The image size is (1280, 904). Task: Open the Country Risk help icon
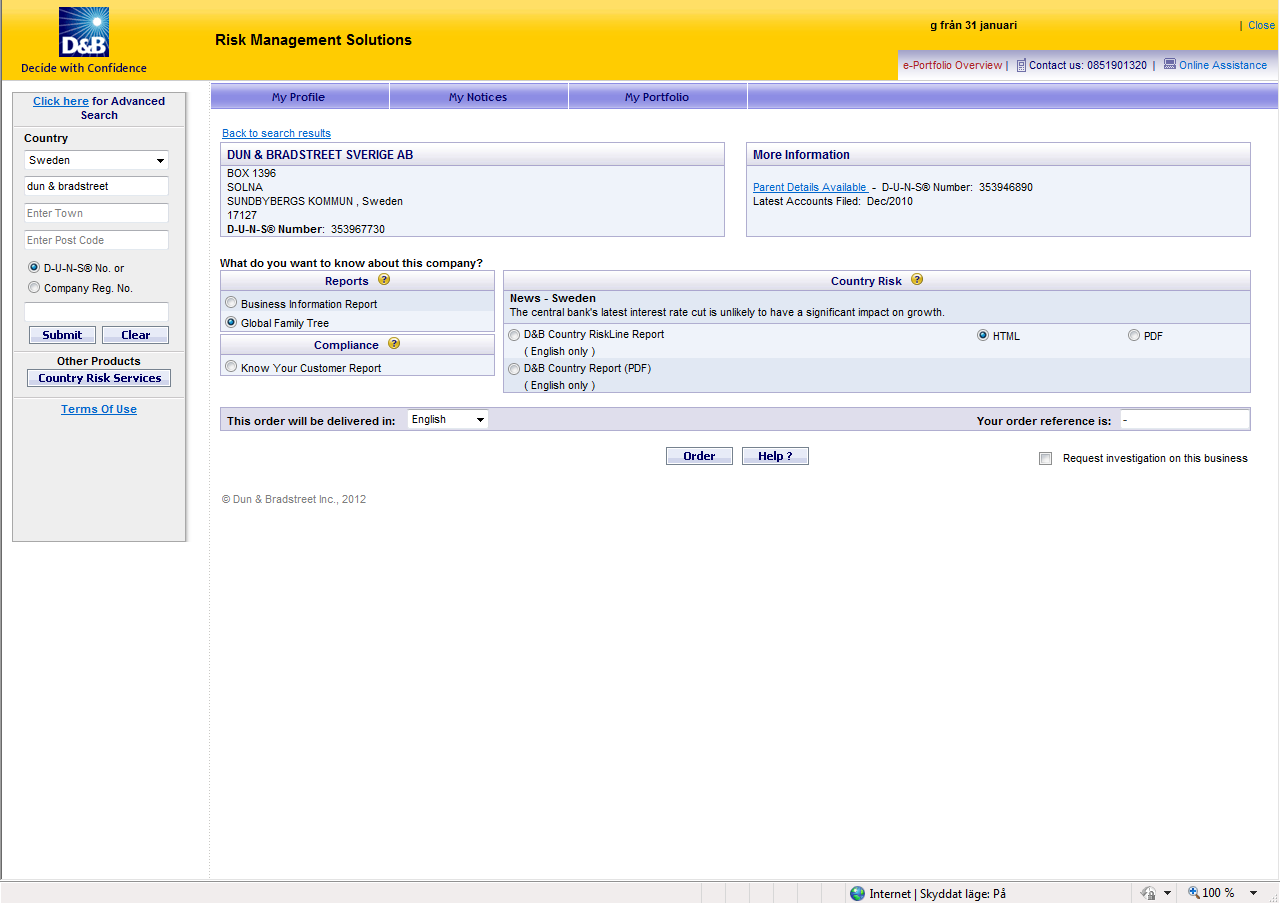point(917,281)
